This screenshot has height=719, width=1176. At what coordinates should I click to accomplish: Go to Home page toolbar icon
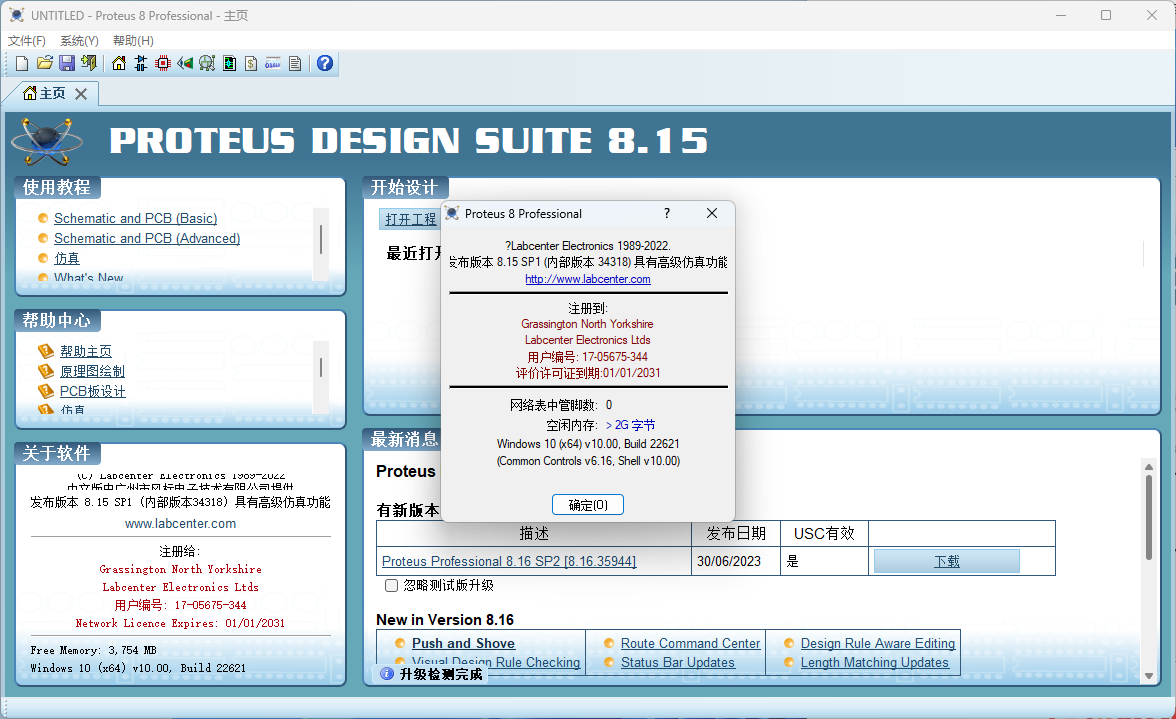118,64
